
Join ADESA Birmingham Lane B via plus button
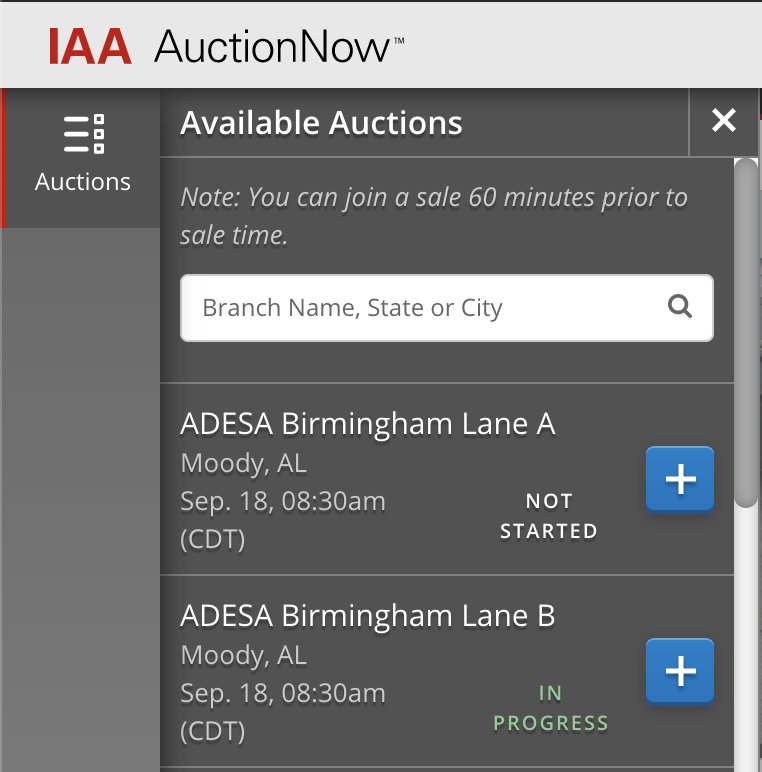coord(680,671)
